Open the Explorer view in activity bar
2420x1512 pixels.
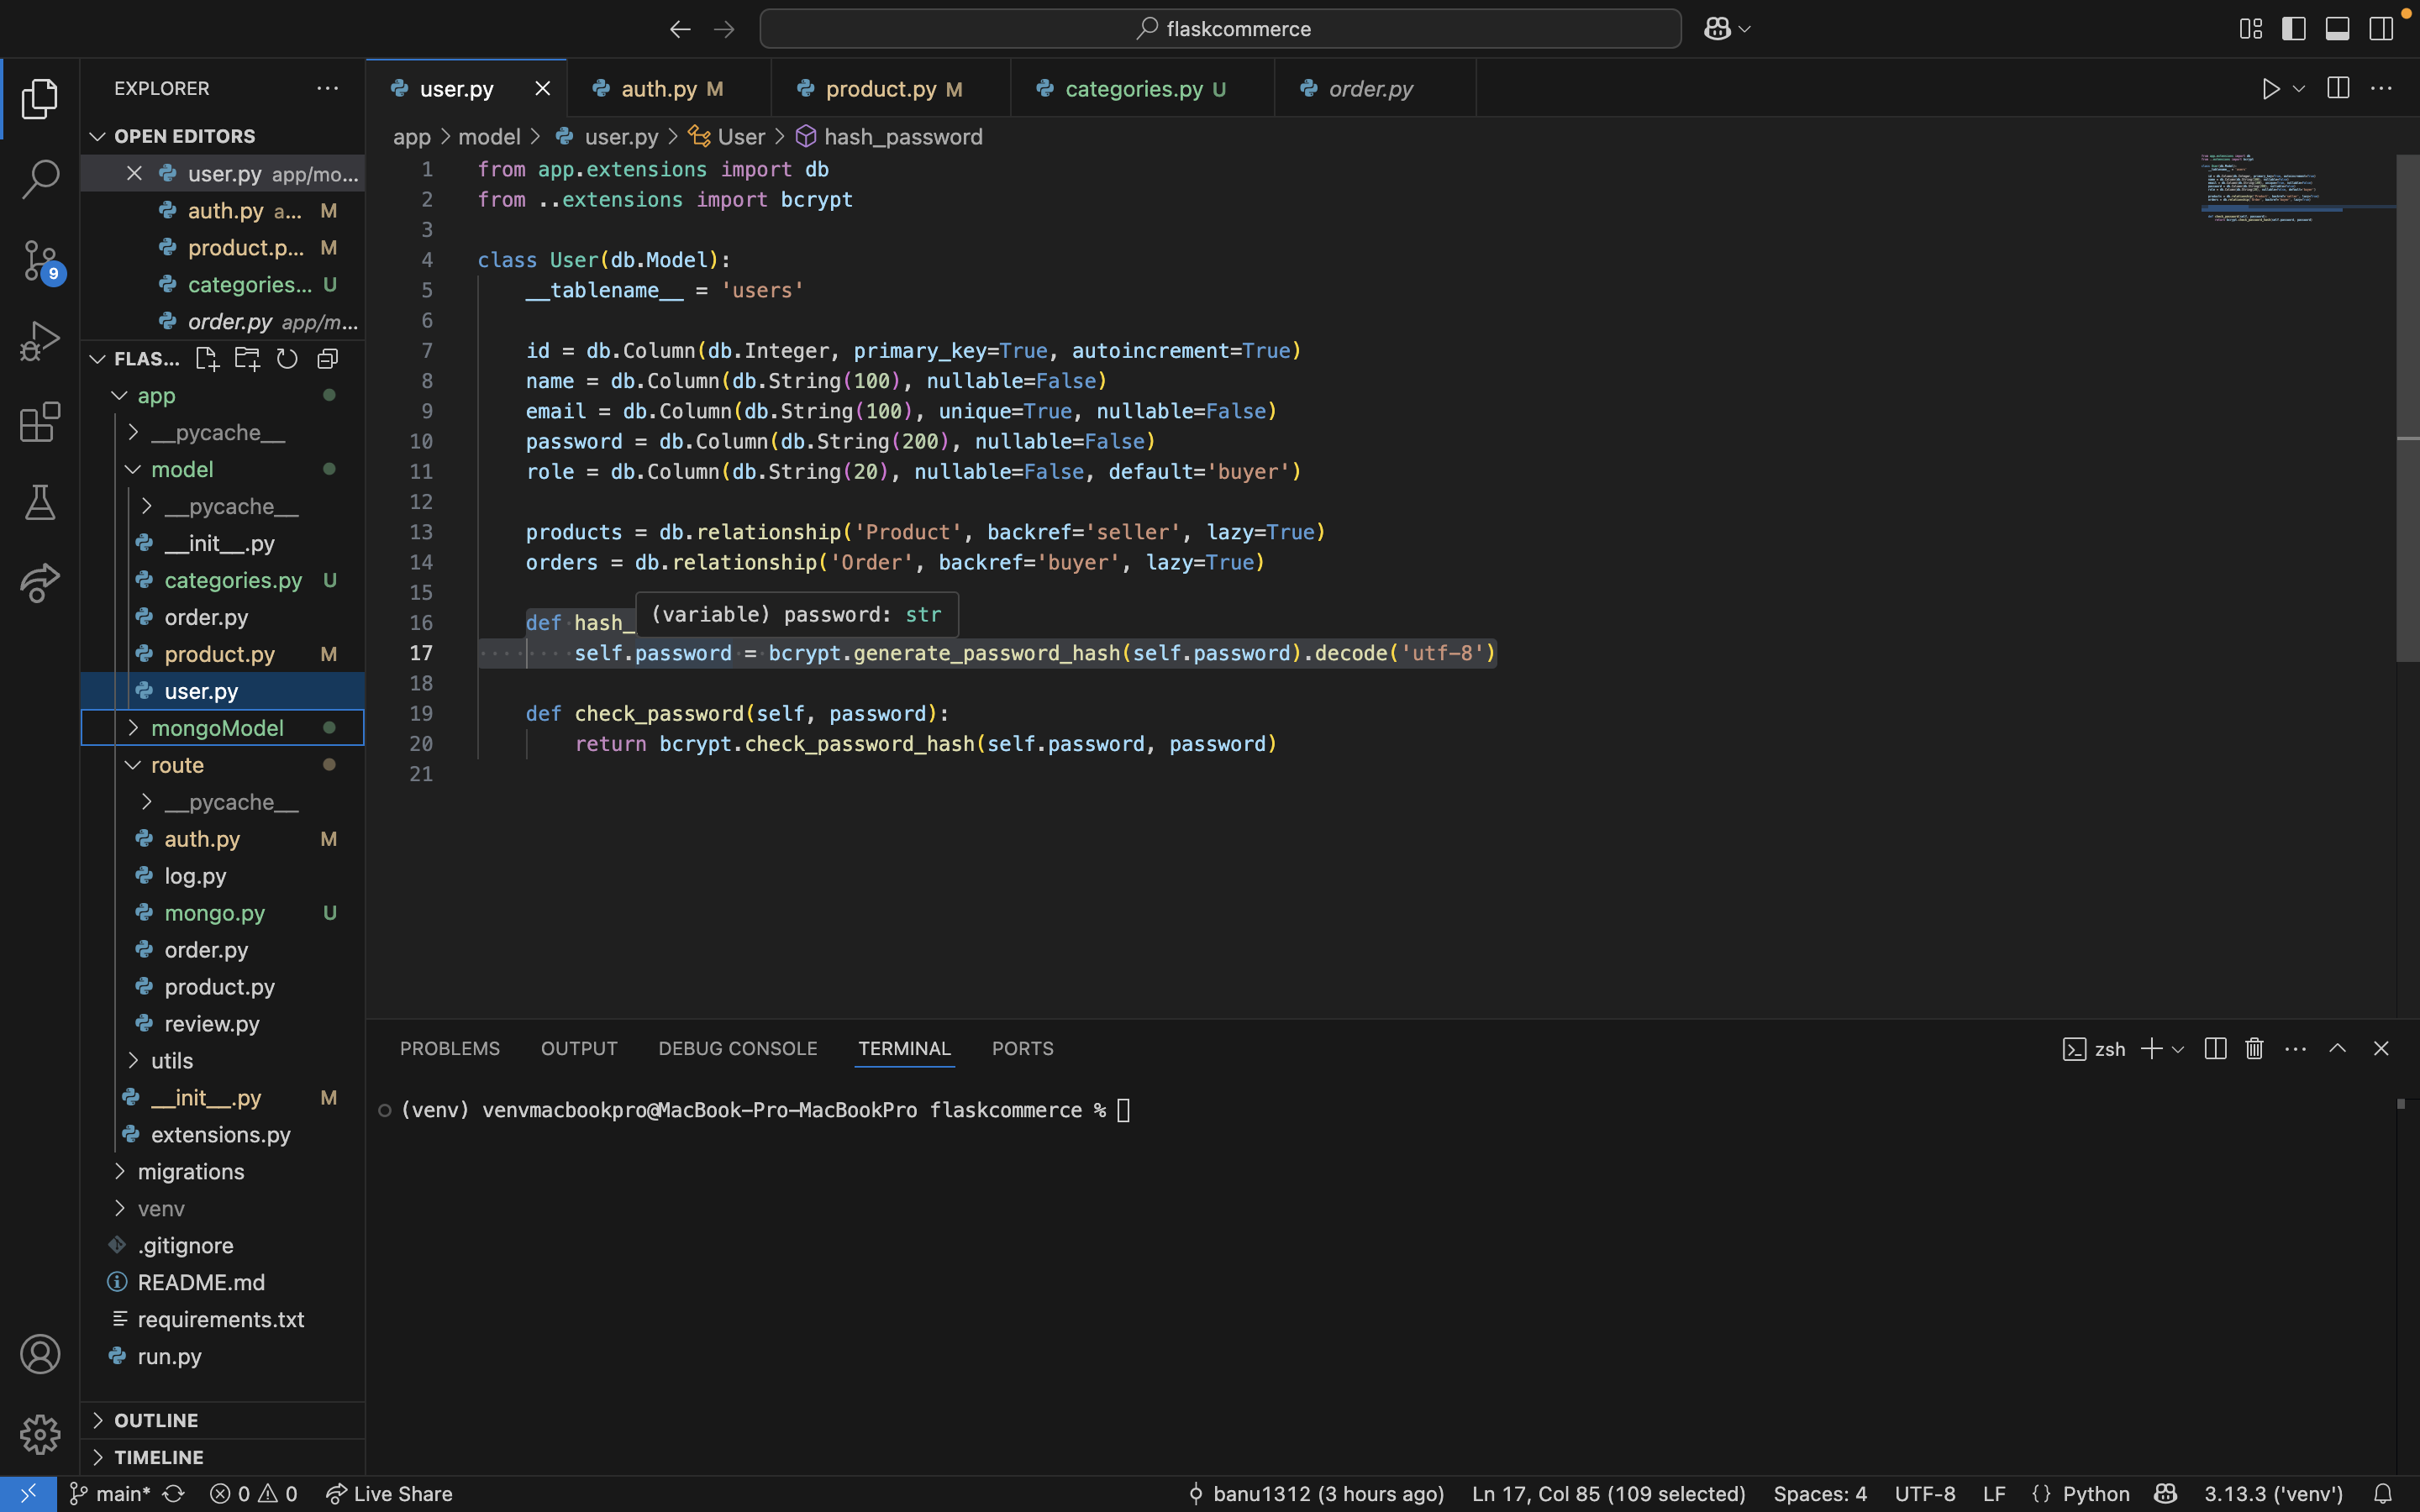[40, 98]
